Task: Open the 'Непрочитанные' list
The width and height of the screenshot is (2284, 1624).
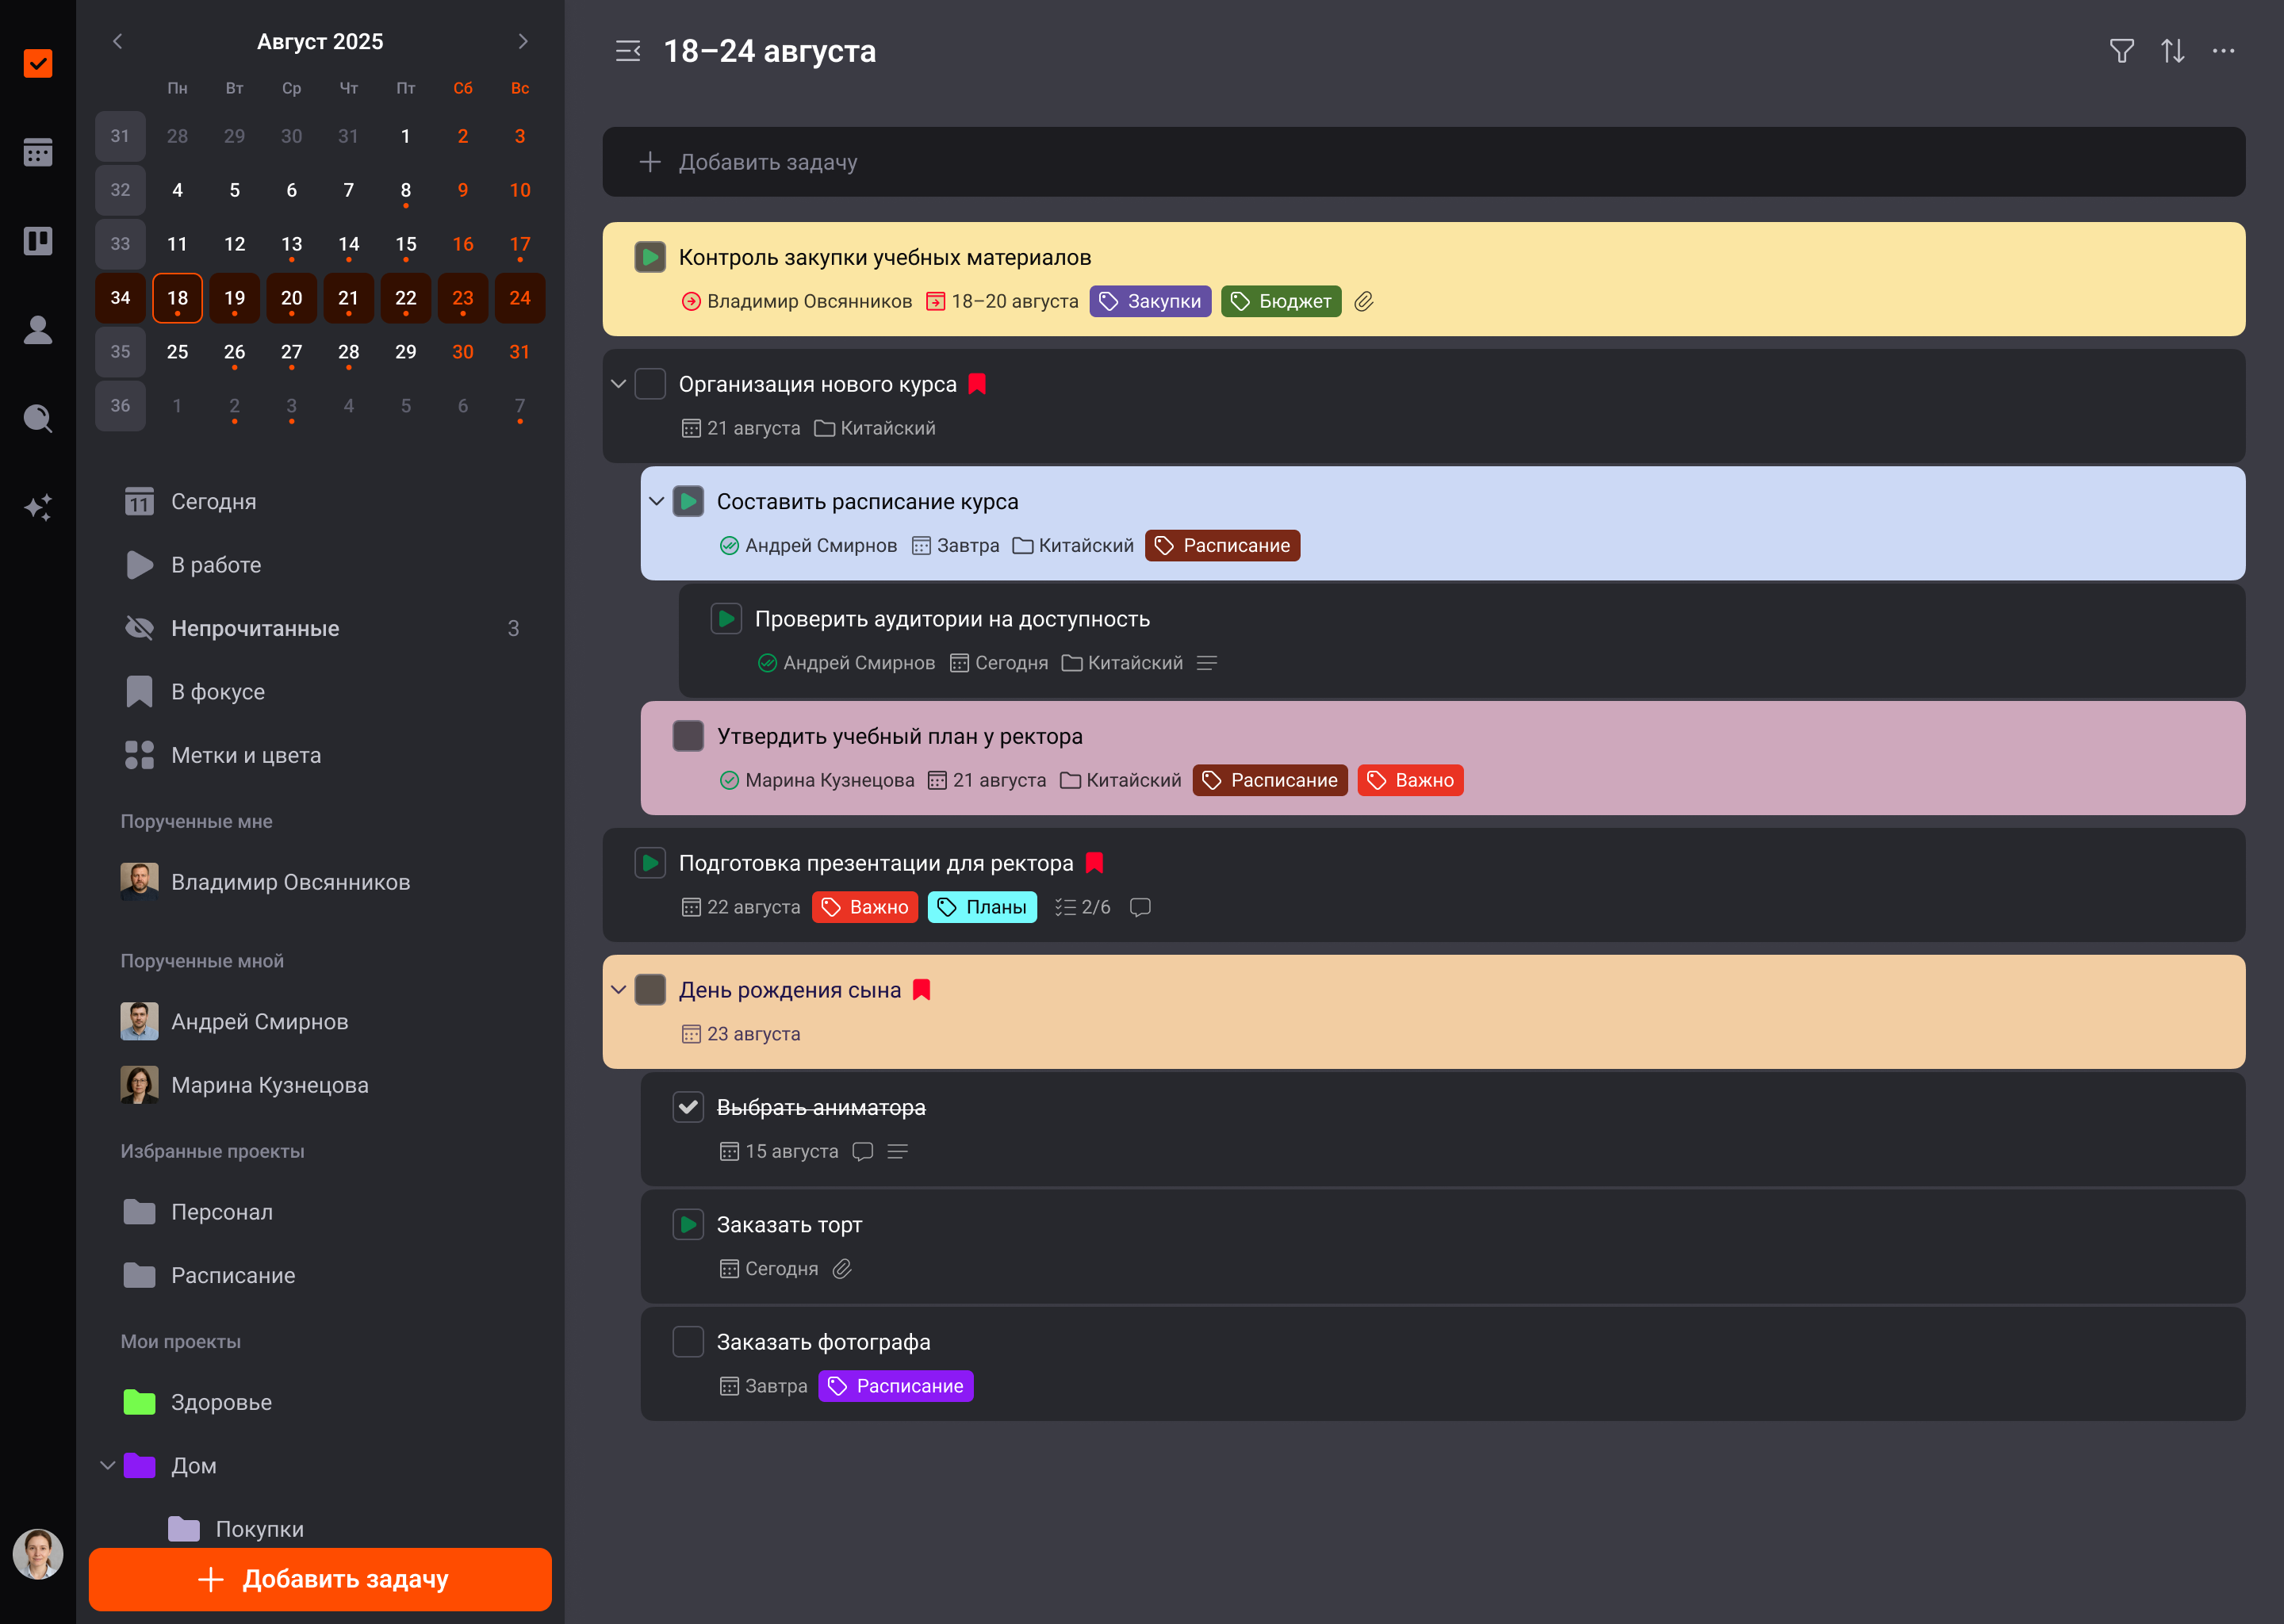Action: point(255,628)
